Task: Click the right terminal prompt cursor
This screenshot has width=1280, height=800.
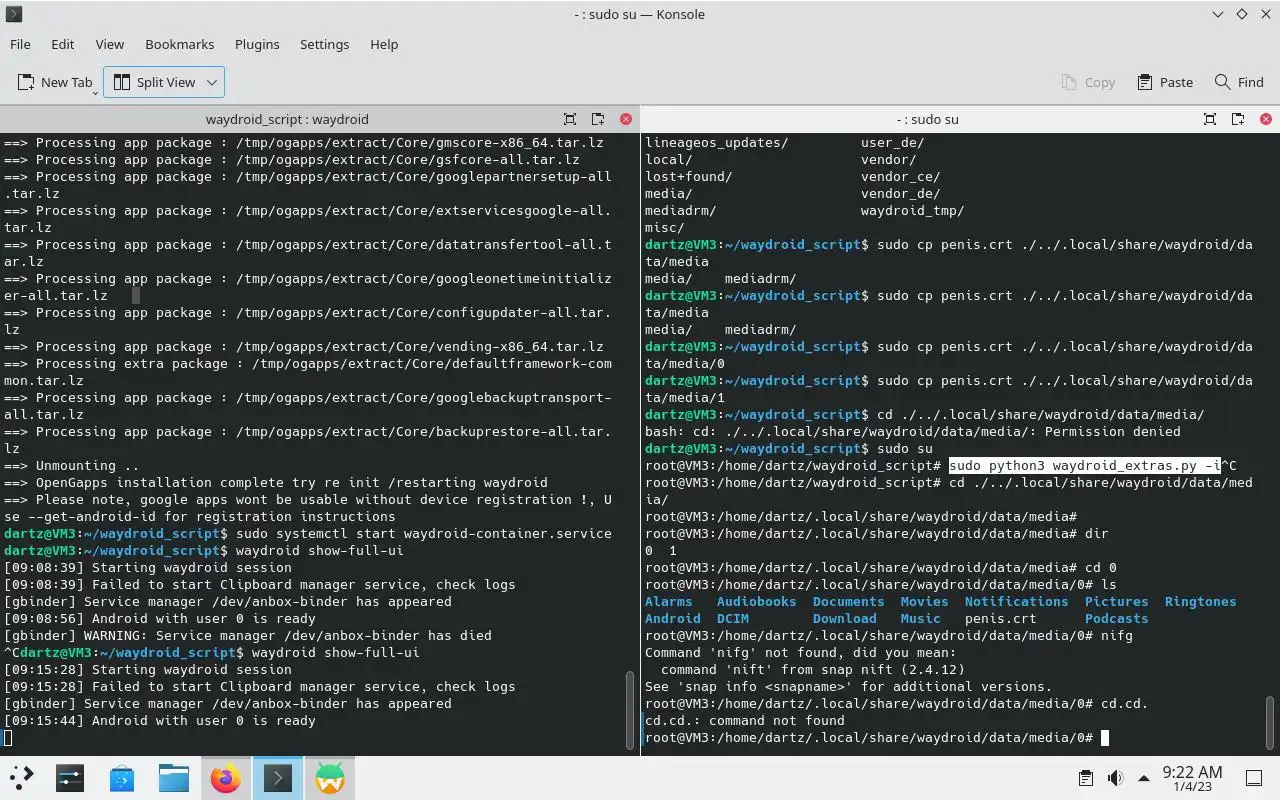Action: [x=1105, y=737]
